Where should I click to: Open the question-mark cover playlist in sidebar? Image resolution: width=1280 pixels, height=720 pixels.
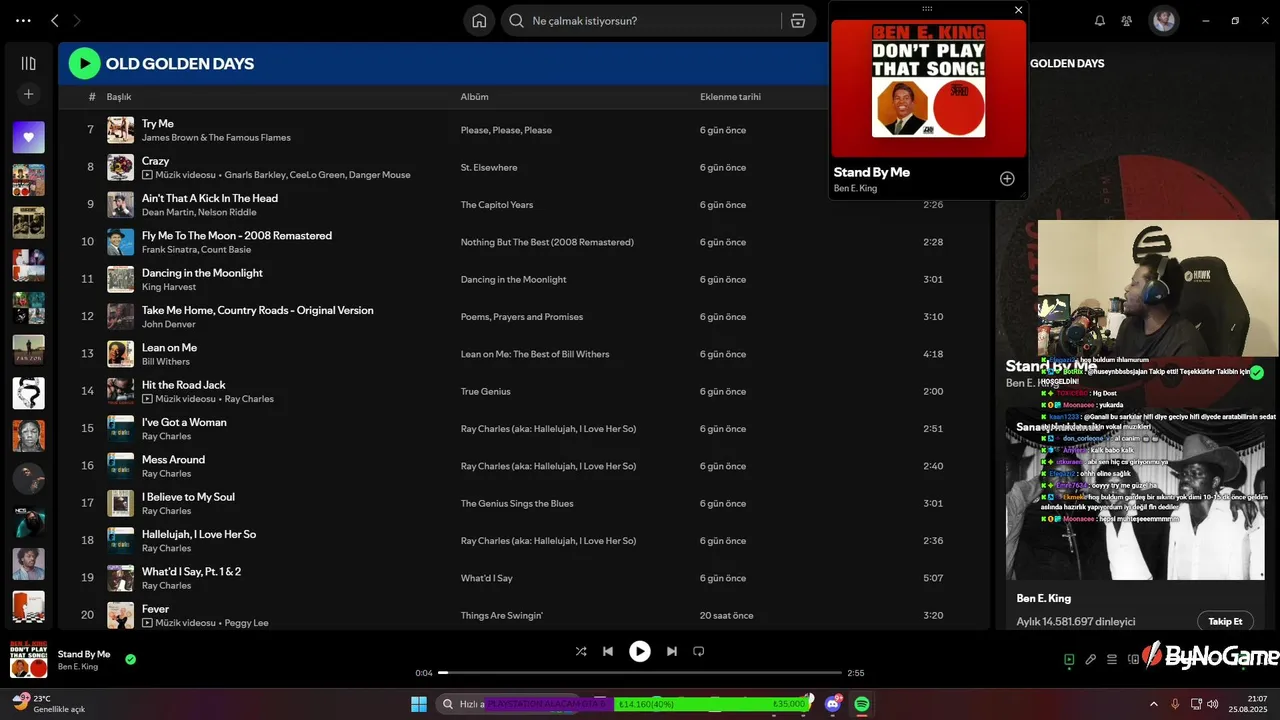tap(28, 393)
